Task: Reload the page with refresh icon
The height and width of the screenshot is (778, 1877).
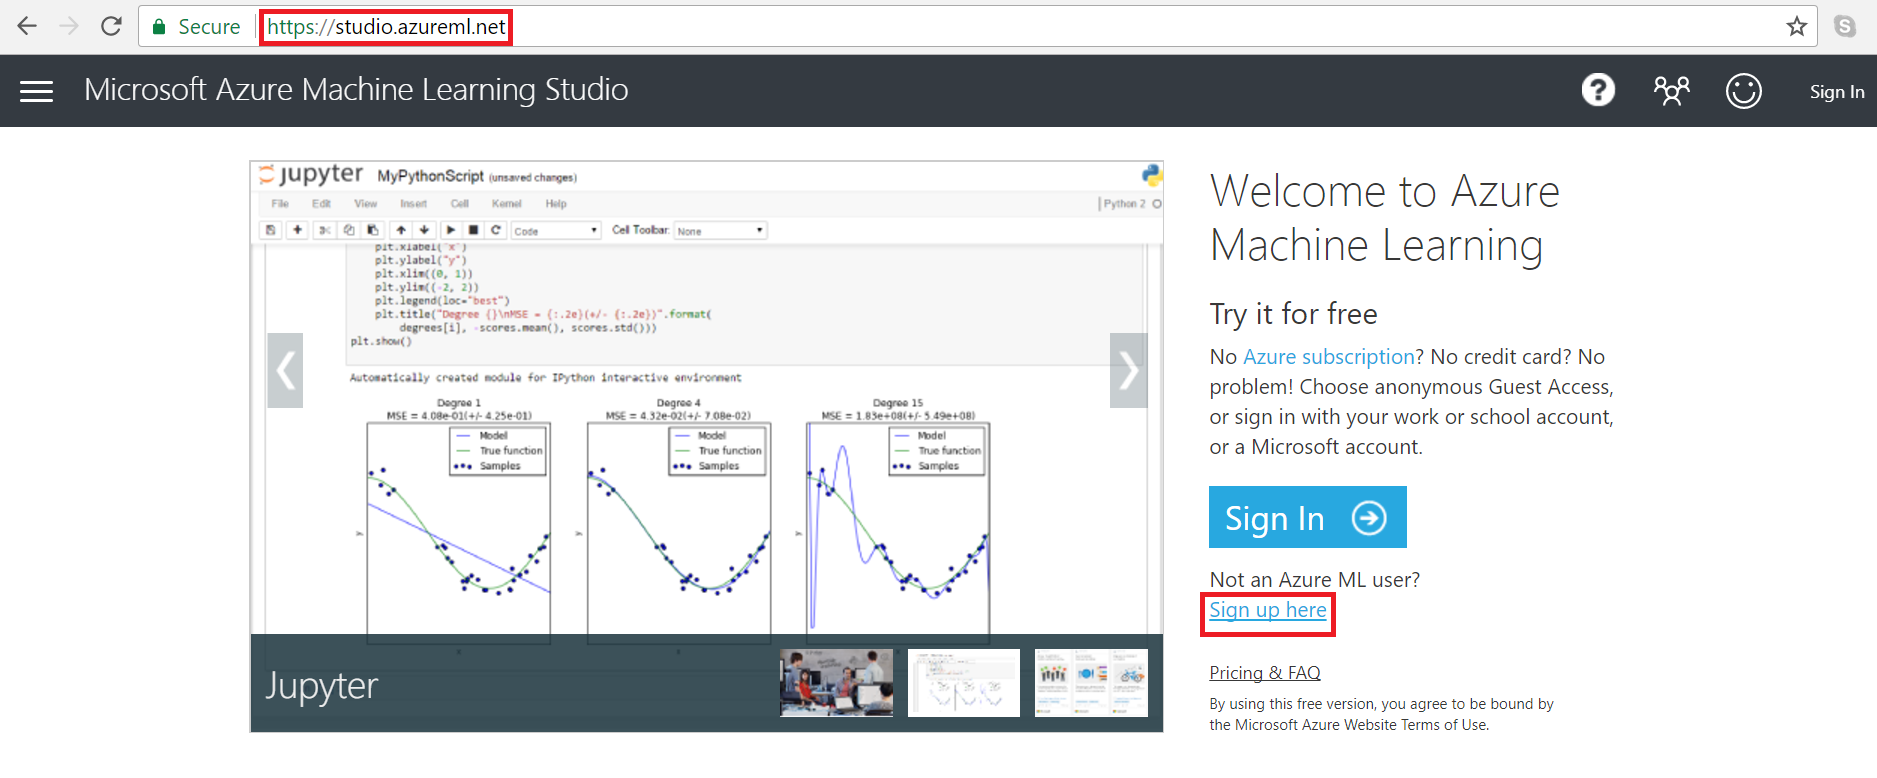Action: point(111,26)
